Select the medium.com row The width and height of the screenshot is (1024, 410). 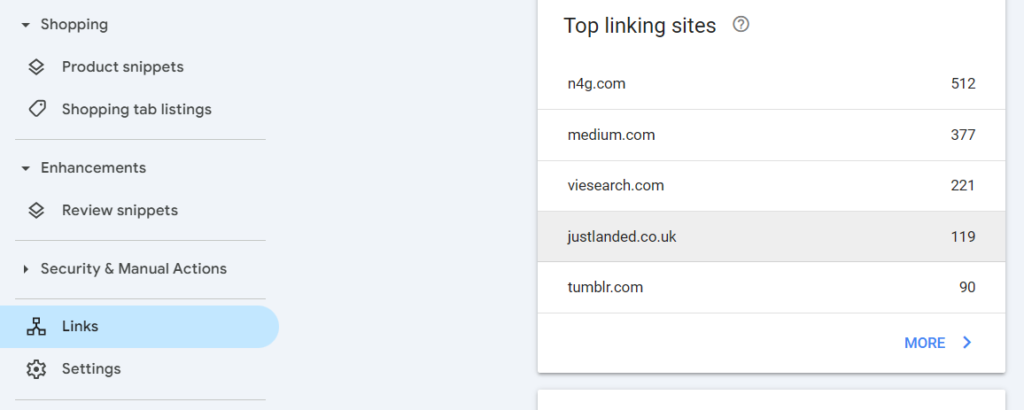[771, 135]
